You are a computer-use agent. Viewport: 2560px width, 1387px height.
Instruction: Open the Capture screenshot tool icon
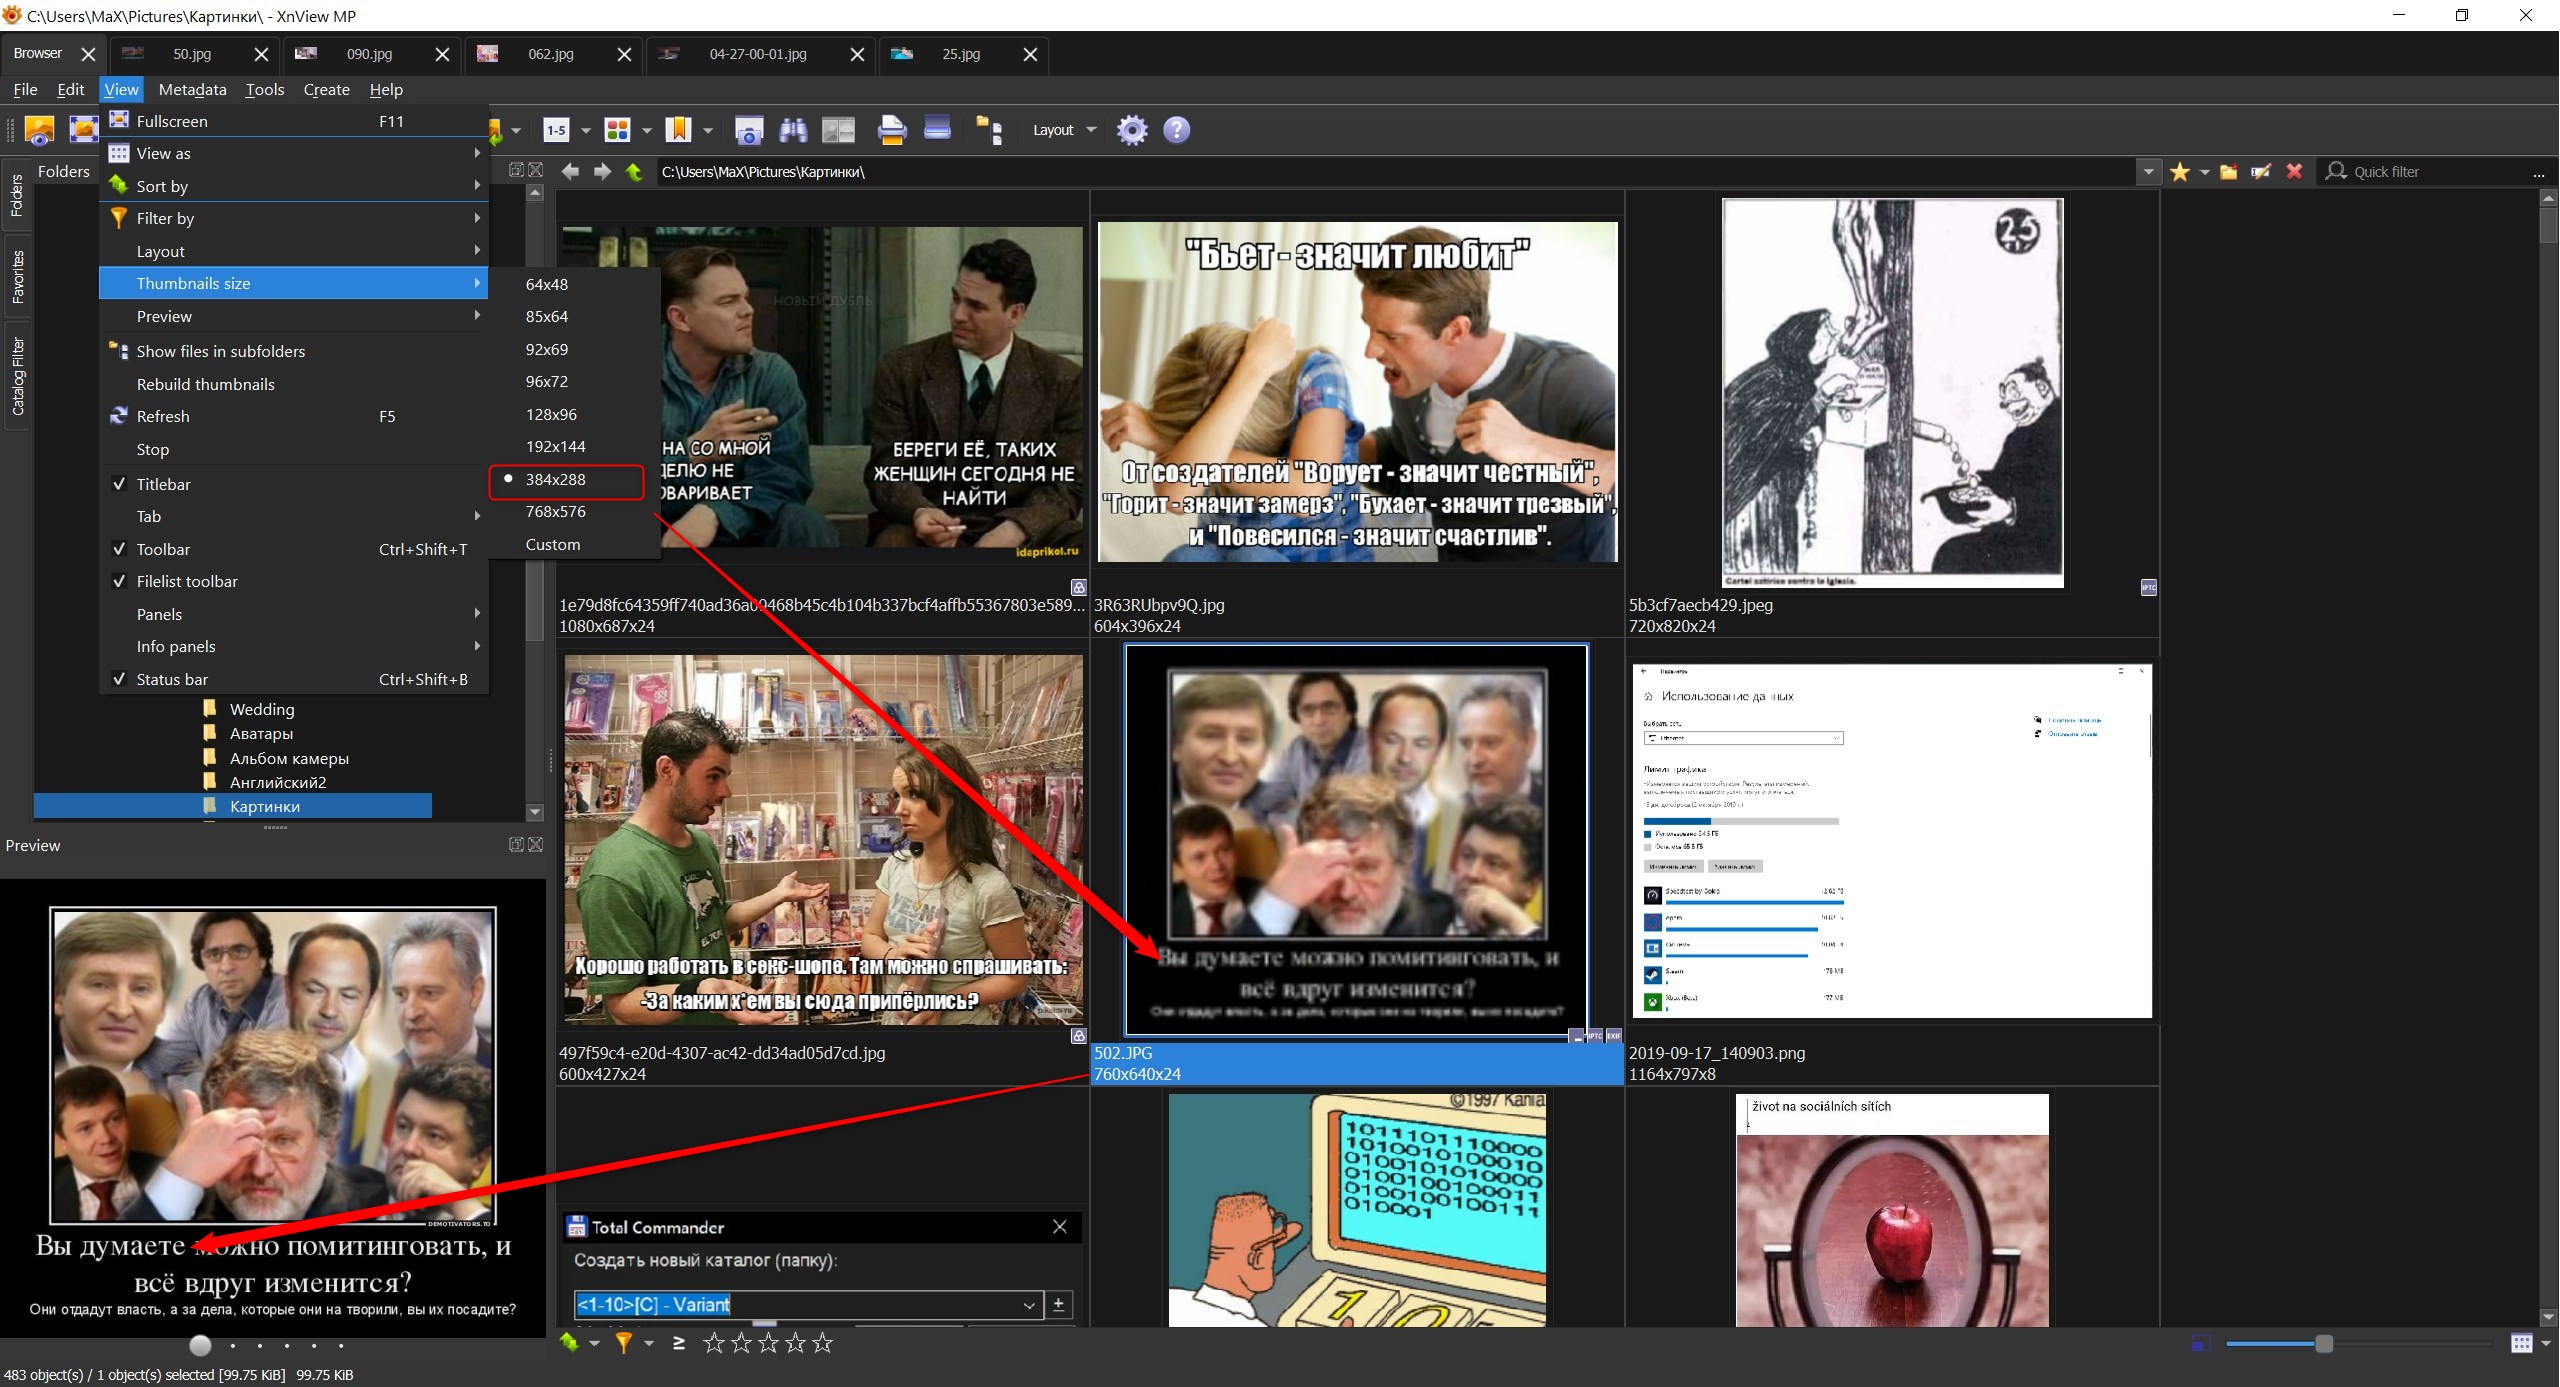748,130
